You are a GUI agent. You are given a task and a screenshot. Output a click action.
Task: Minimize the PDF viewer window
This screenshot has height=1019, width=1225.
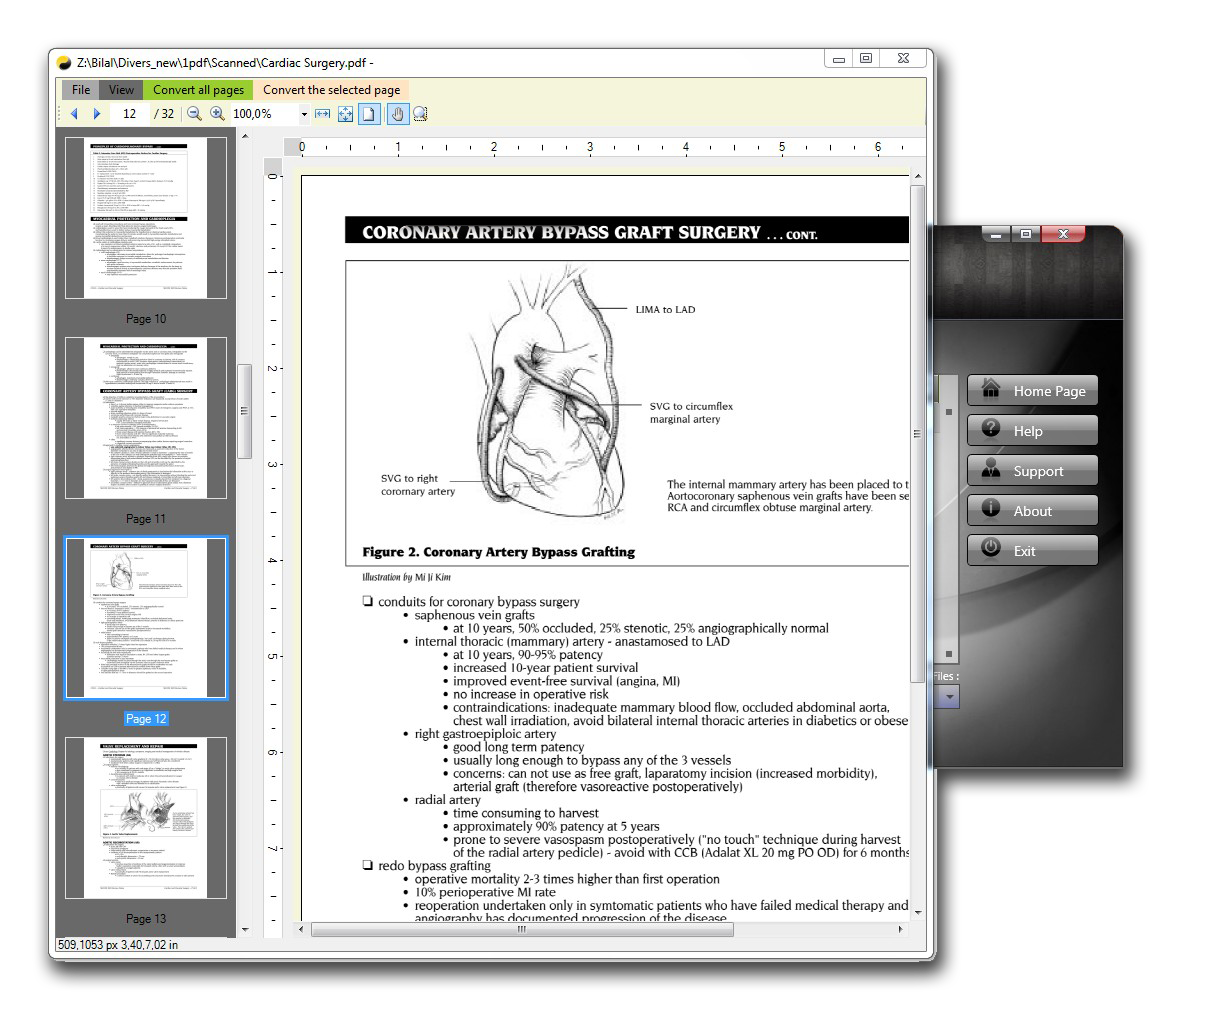click(838, 59)
